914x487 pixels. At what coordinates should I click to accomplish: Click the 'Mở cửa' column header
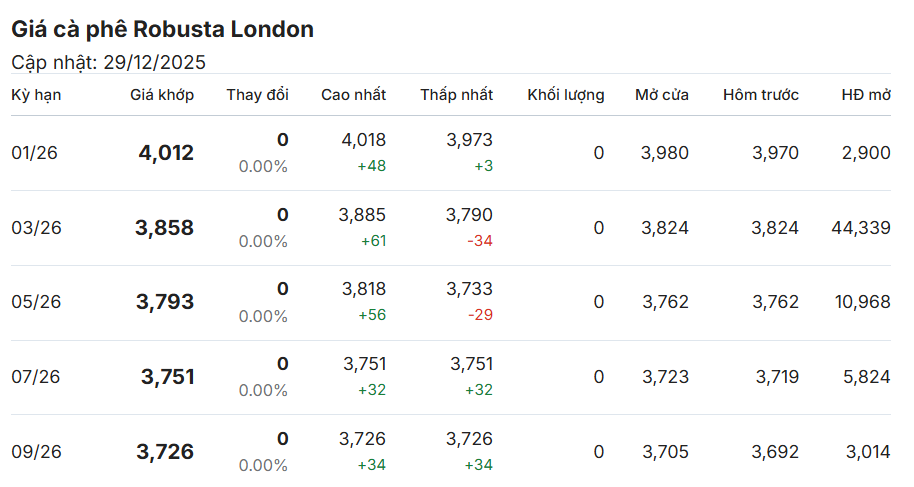point(662,95)
